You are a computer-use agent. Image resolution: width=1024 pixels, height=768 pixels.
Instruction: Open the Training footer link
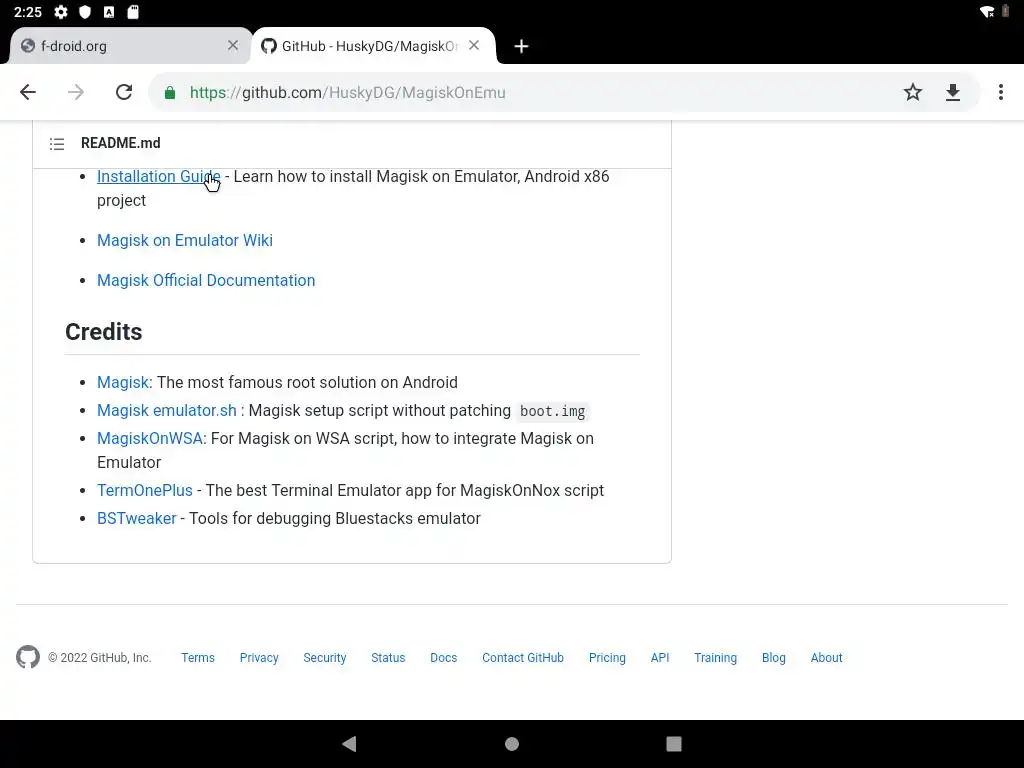click(x=715, y=658)
